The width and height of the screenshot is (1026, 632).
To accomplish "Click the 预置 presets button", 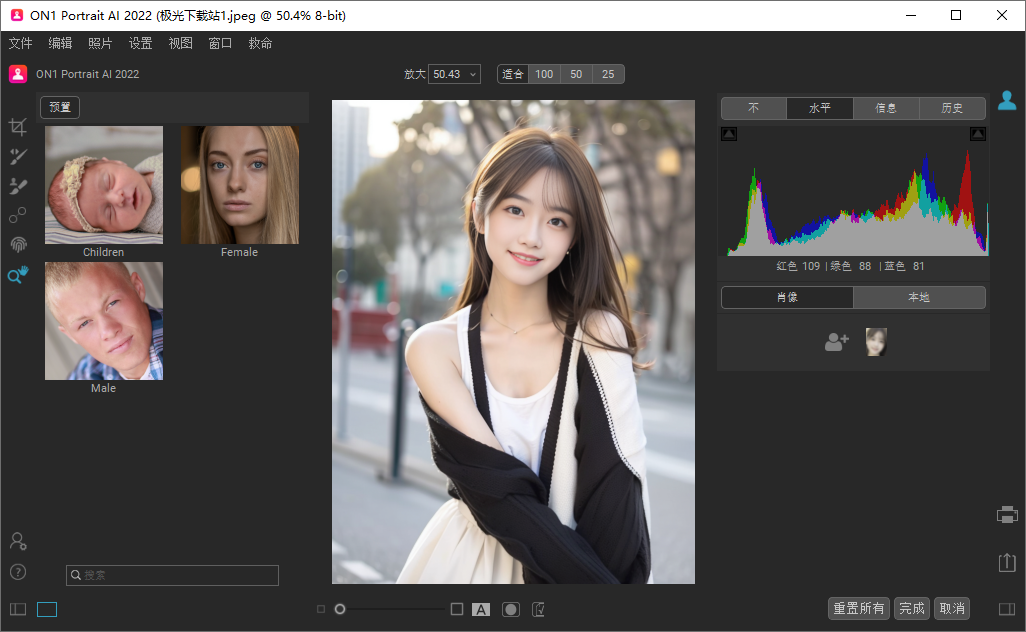I will pyautogui.click(x=60, y=107).
